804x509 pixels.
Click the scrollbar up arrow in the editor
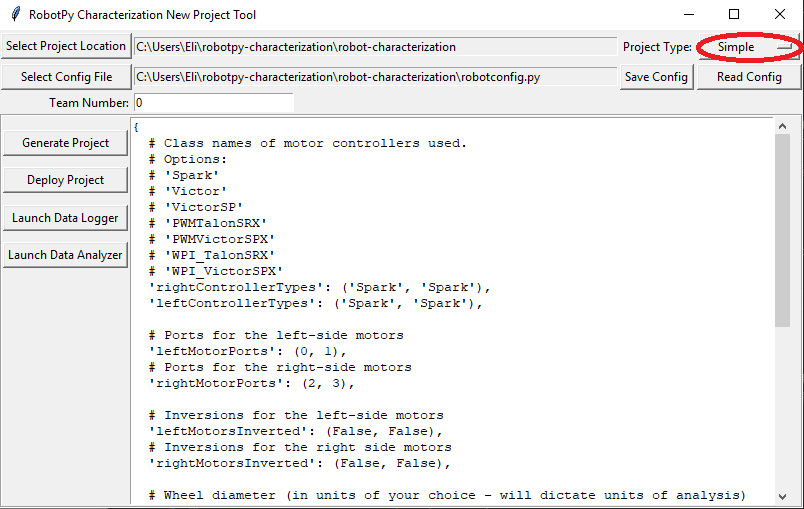coord(782,126)
